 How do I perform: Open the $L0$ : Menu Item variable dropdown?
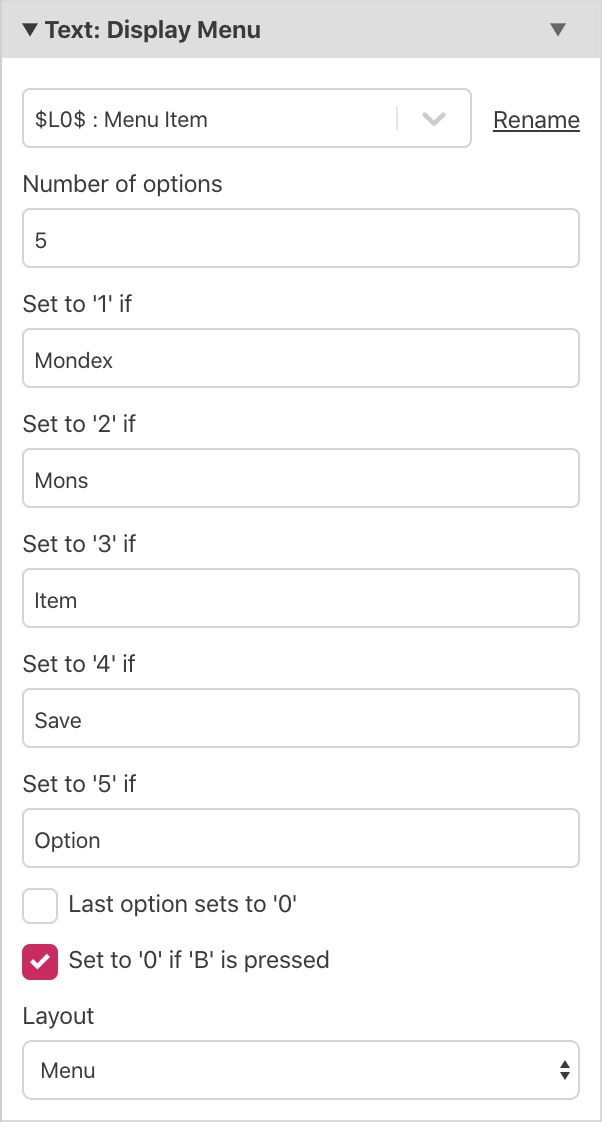click(210, 119)
